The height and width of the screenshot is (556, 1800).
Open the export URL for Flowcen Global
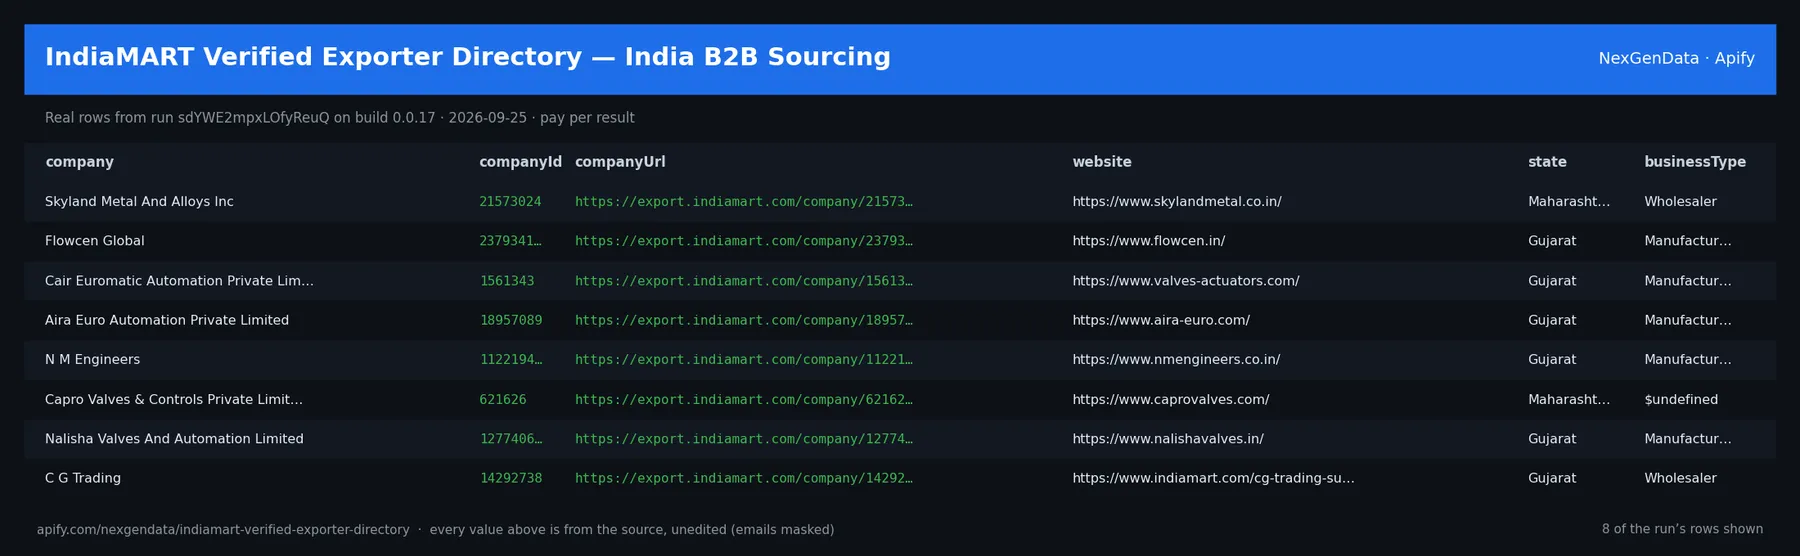744,241
